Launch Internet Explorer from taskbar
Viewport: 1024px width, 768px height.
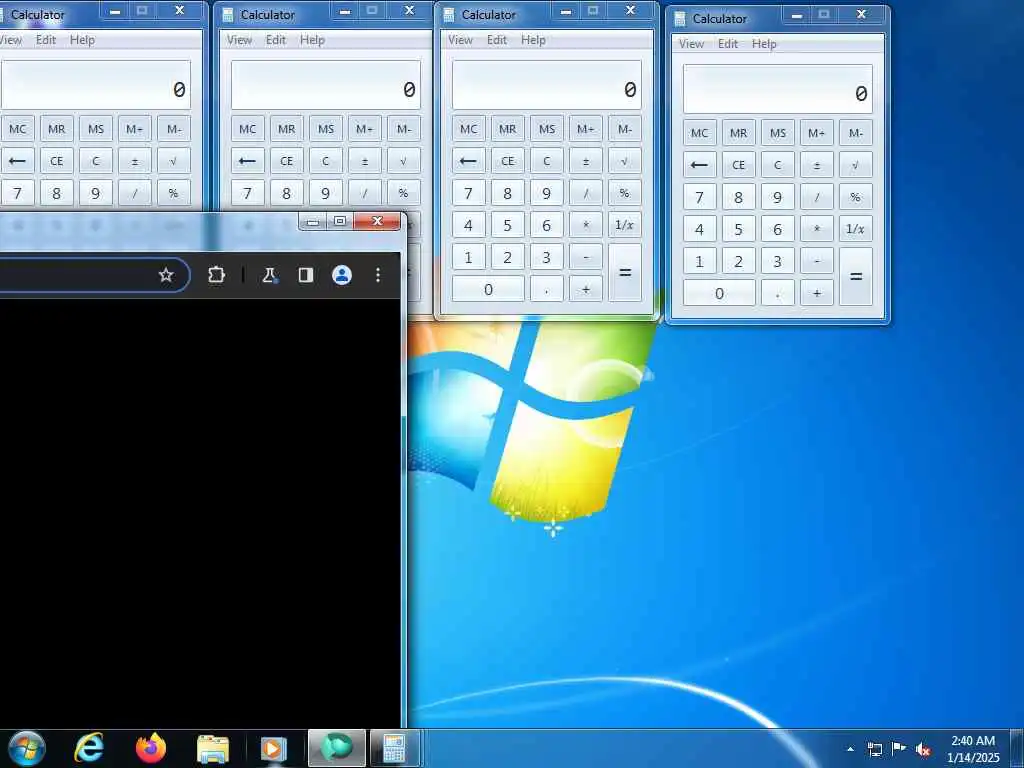click(89, 748)
